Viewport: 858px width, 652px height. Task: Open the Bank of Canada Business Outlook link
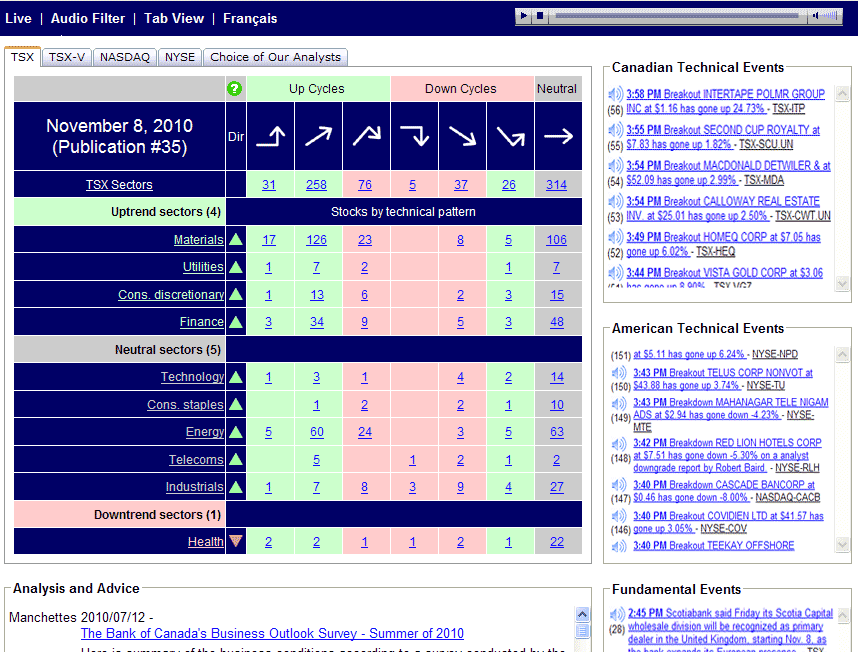tap(272, 633)
